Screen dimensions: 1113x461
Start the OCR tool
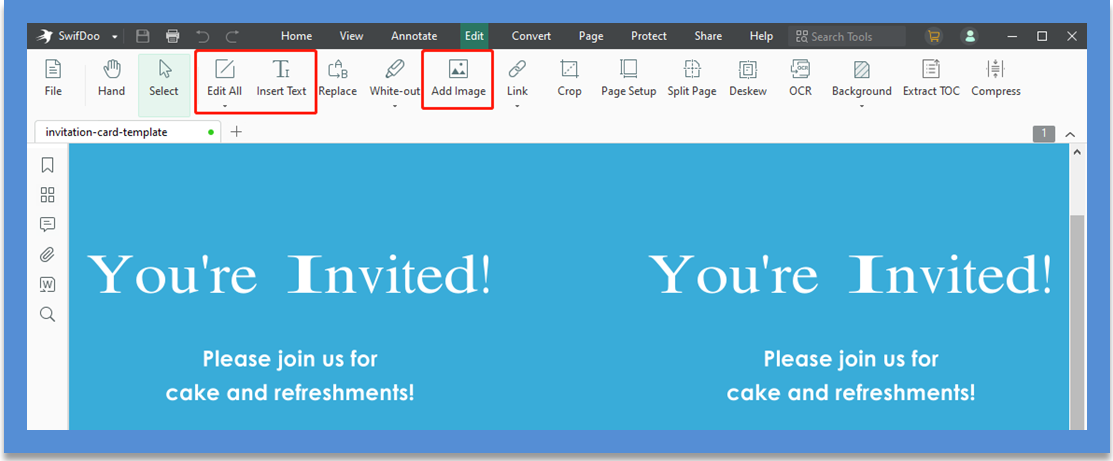tap(801, 78)
